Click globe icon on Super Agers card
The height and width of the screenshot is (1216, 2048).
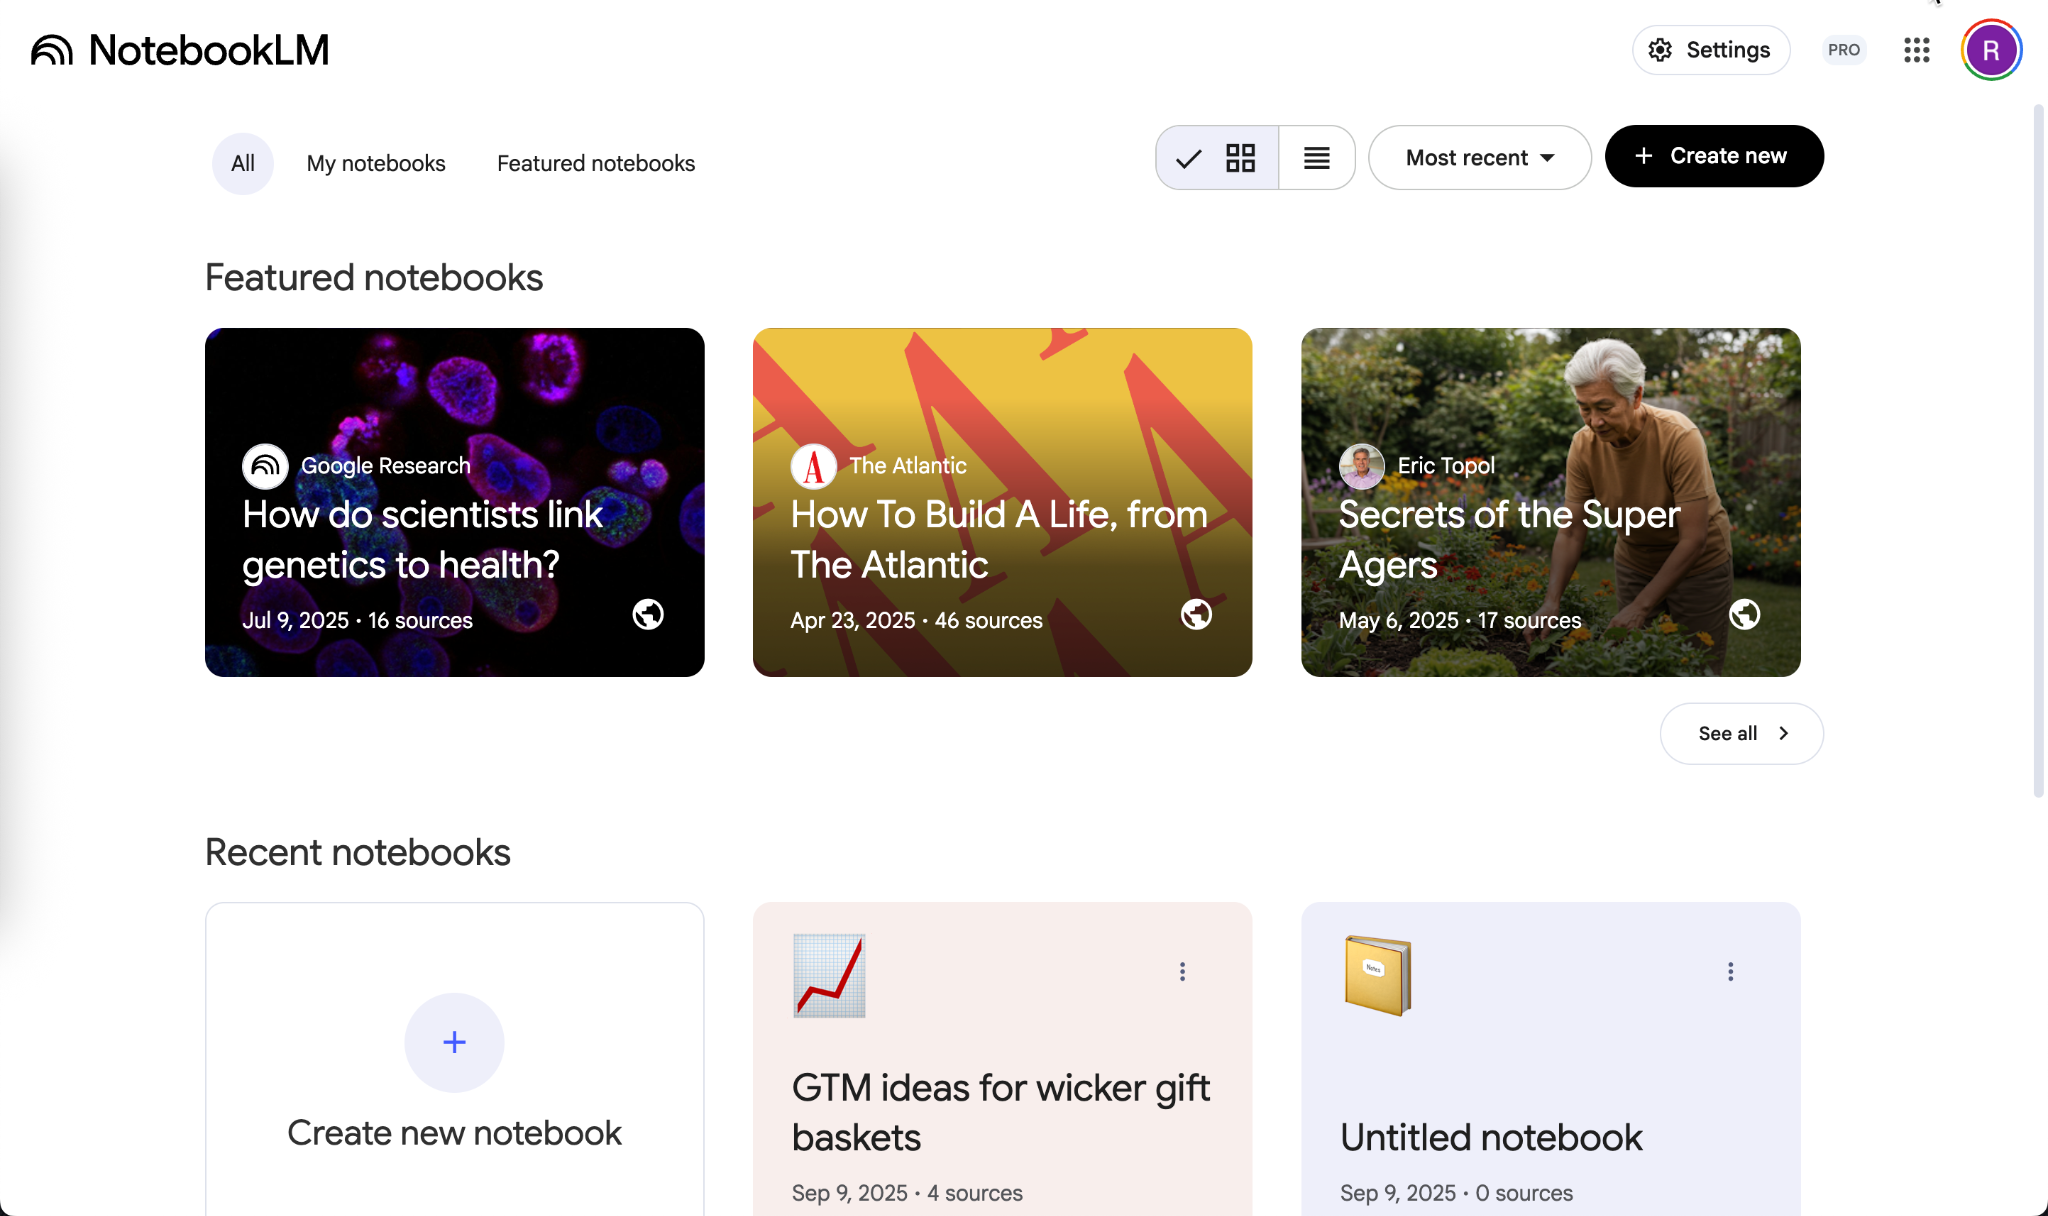pos(1744,614)
